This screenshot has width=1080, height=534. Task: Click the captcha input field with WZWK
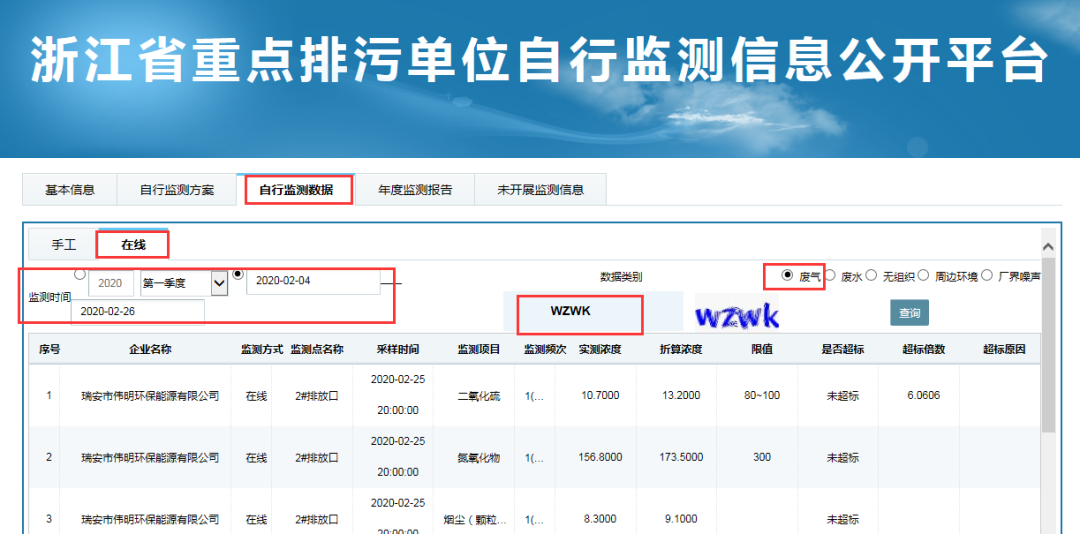[593, 311]
